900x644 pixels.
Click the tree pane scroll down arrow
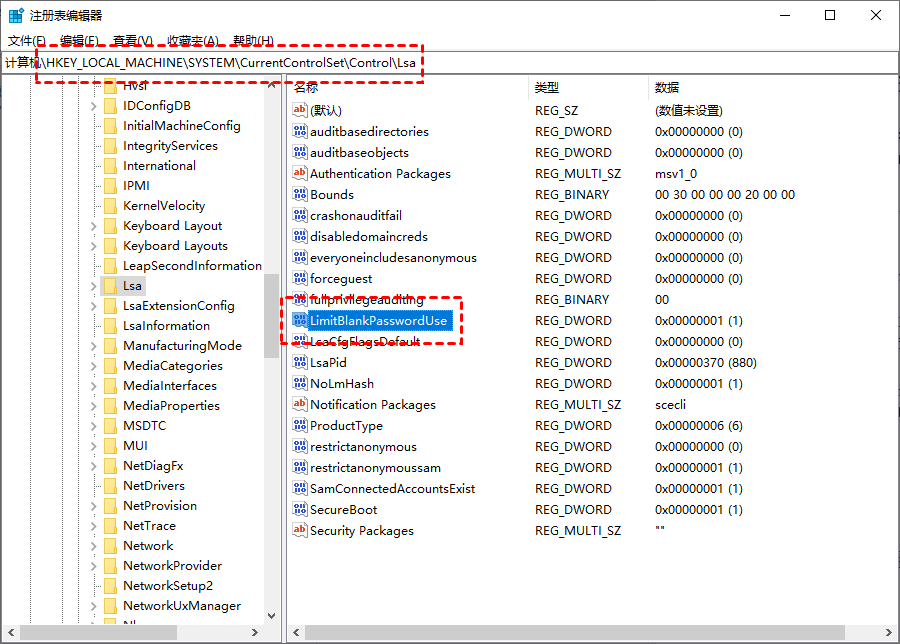(x=271, y=616)
